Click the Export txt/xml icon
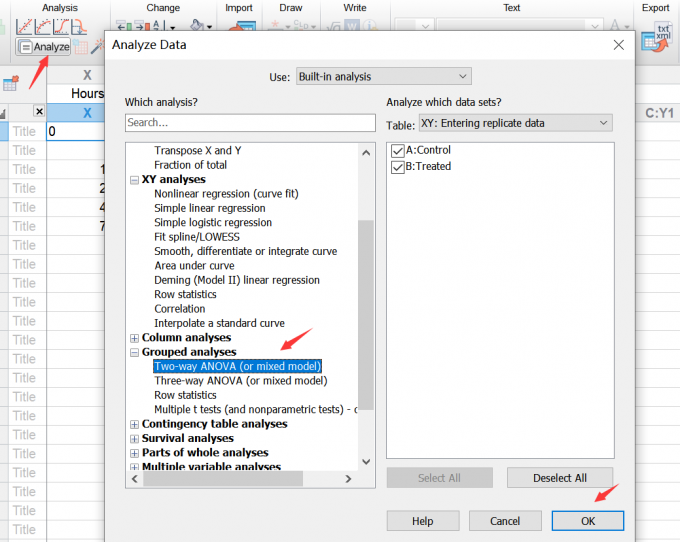 point(657,38)
